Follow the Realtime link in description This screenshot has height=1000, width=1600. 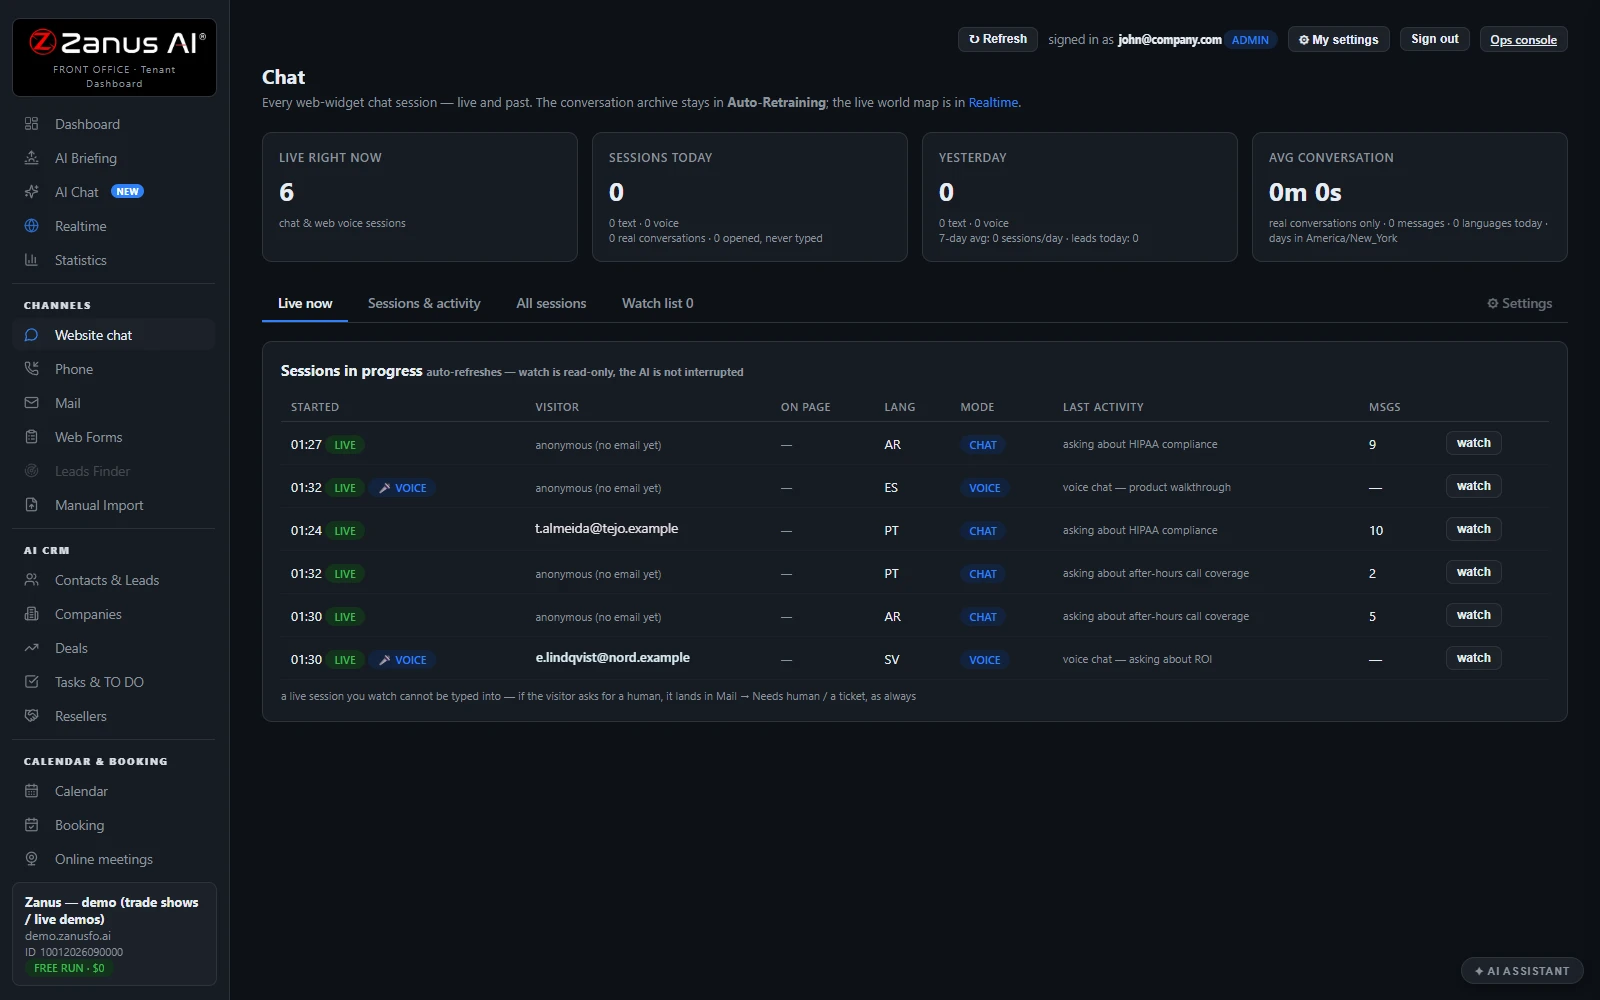click(993, 102)
